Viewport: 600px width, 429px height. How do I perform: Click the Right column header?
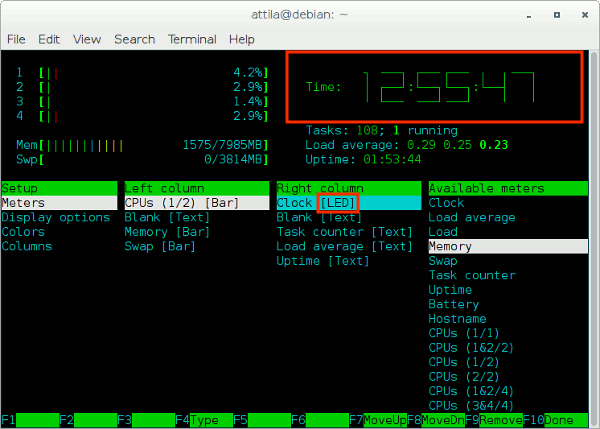point(349,188)
